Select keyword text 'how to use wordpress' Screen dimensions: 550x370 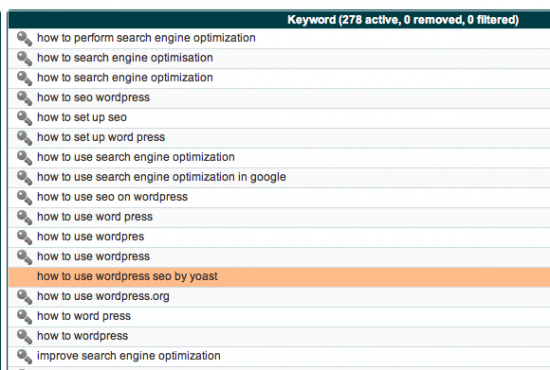pyautogui.click(x=93, y=256)
